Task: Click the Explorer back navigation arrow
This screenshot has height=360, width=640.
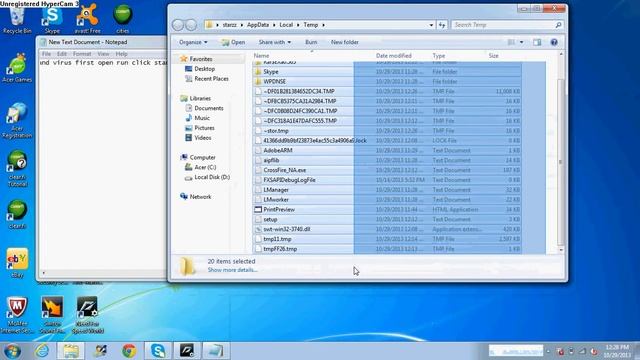Action: click(x=178, y=25)
